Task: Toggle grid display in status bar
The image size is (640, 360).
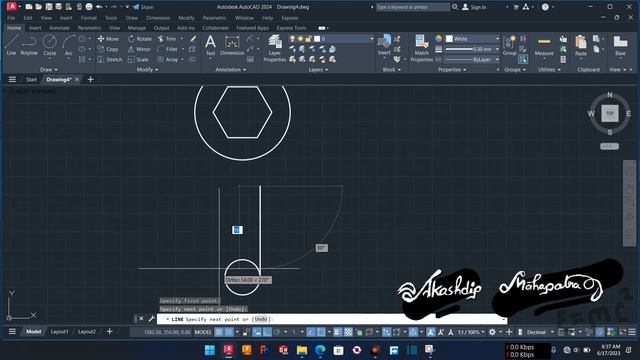Action: (219, 332)
